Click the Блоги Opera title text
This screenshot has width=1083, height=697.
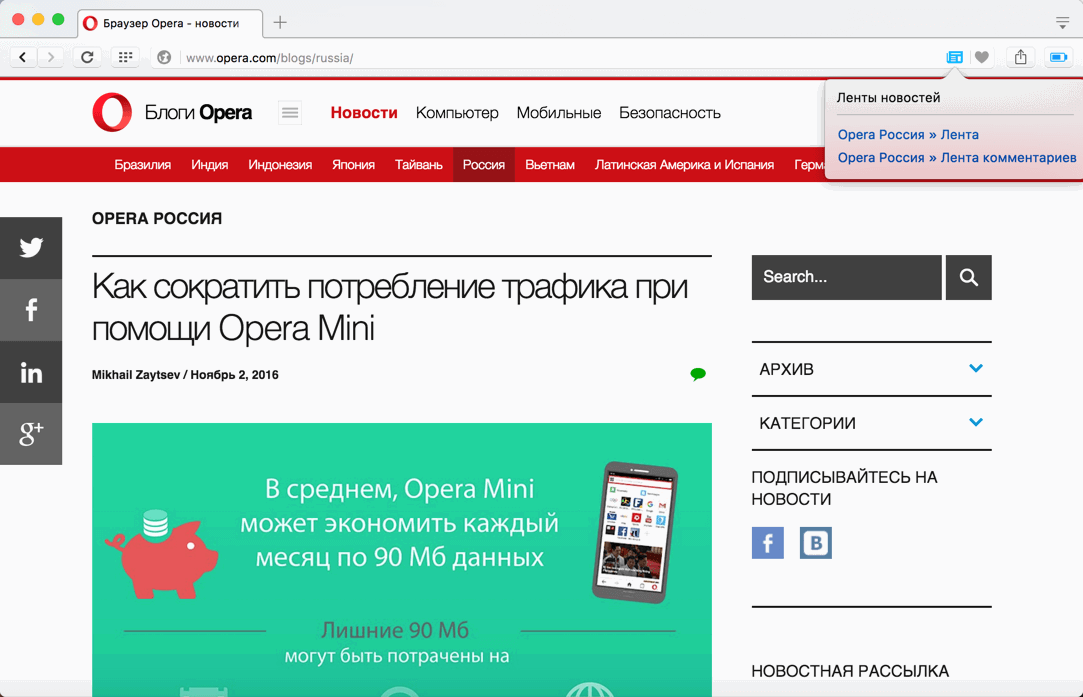pyautogui.click(x=198, y=113)
